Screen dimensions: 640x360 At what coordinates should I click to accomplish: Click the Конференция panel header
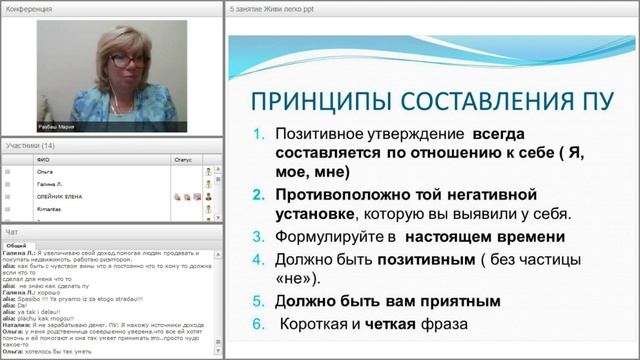click(x=112, y=9)
